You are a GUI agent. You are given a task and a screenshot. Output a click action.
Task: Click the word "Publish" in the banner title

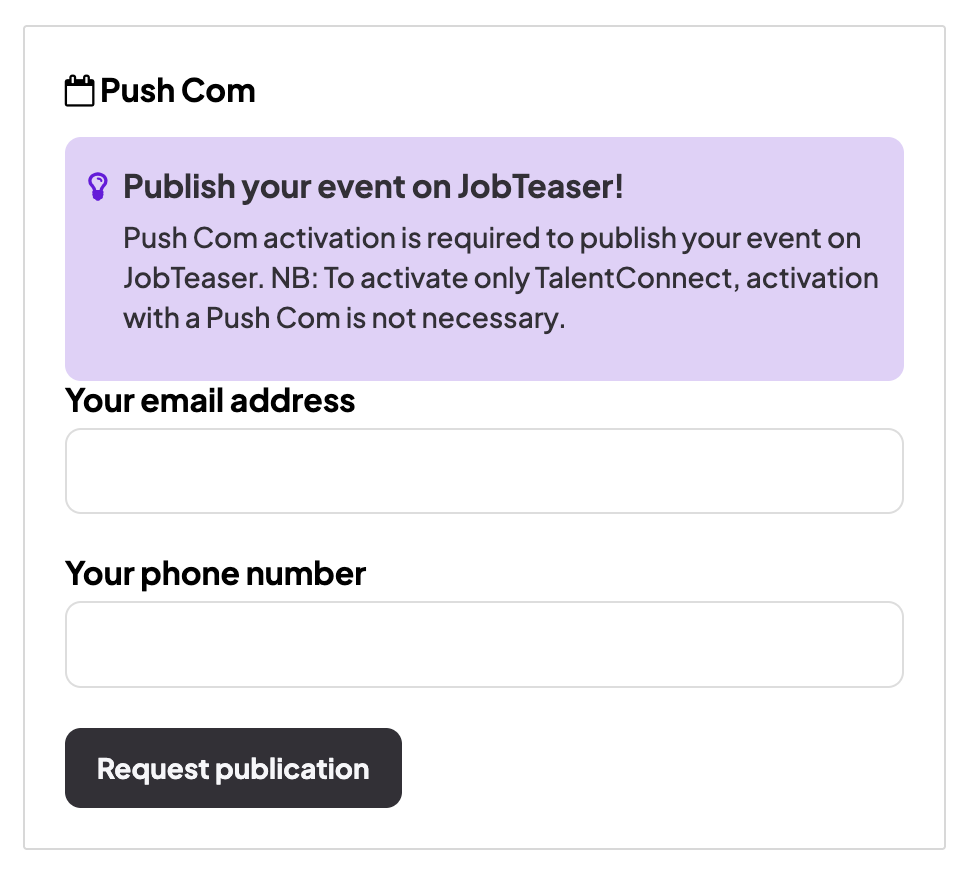pyautogui.click(x=178, y=187)
